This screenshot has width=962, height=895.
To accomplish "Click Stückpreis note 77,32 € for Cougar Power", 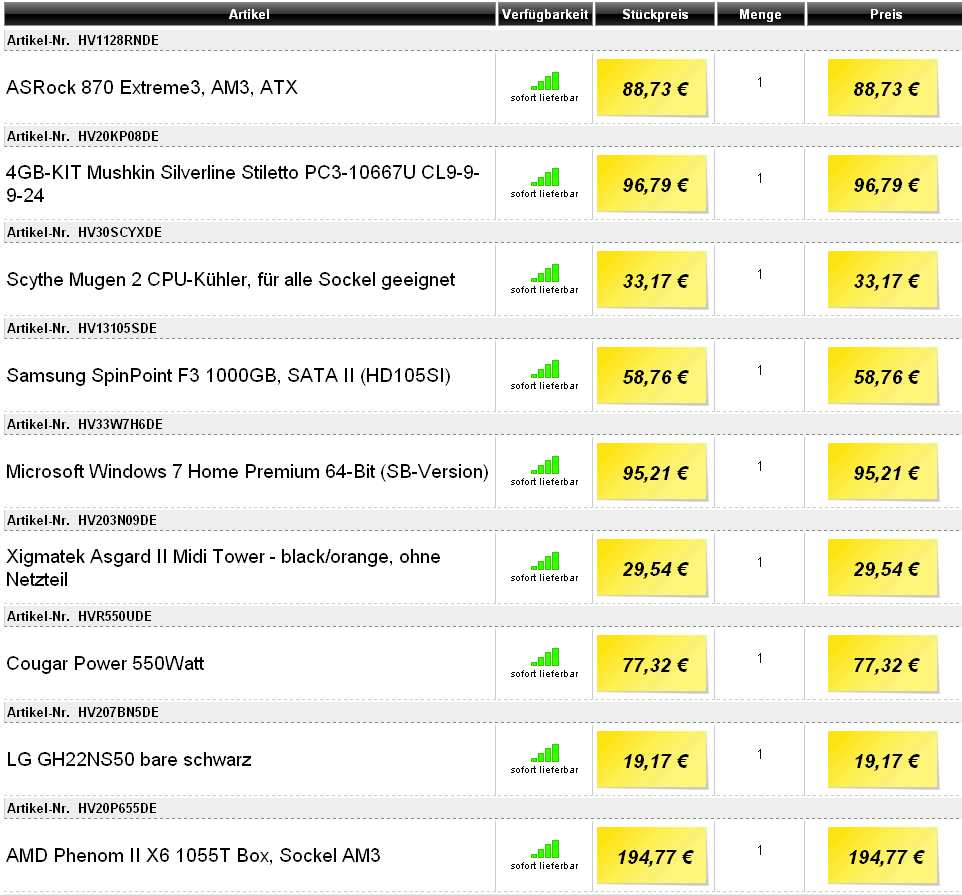I will pos(652,664).
